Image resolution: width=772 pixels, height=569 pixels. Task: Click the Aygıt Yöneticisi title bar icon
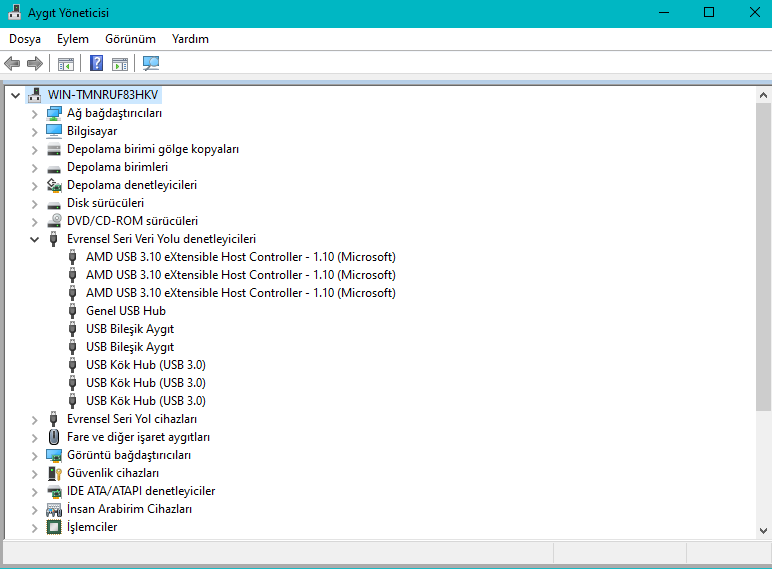click(x=14, y=12)
